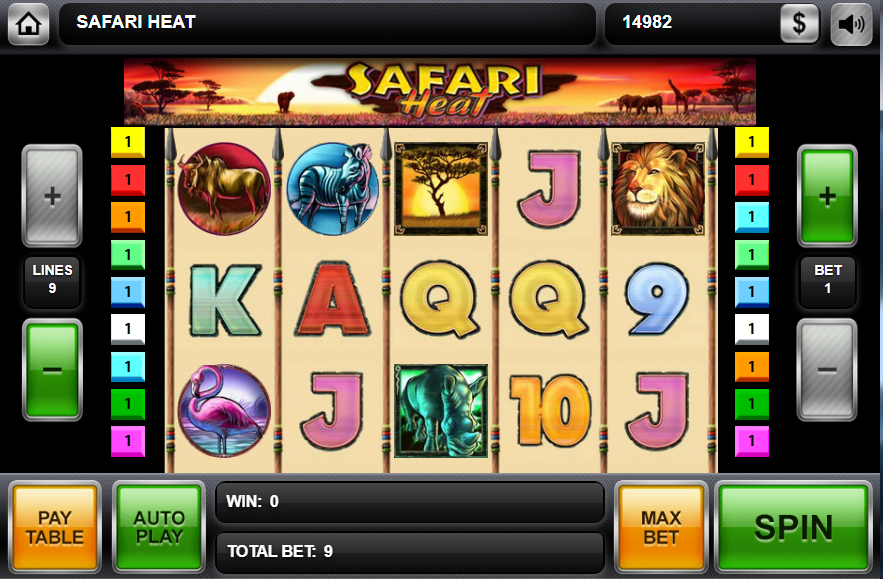Viewport: 883px width, 579px height.
Task: Open the dollar sign cashier button
Action: [799, 24]
